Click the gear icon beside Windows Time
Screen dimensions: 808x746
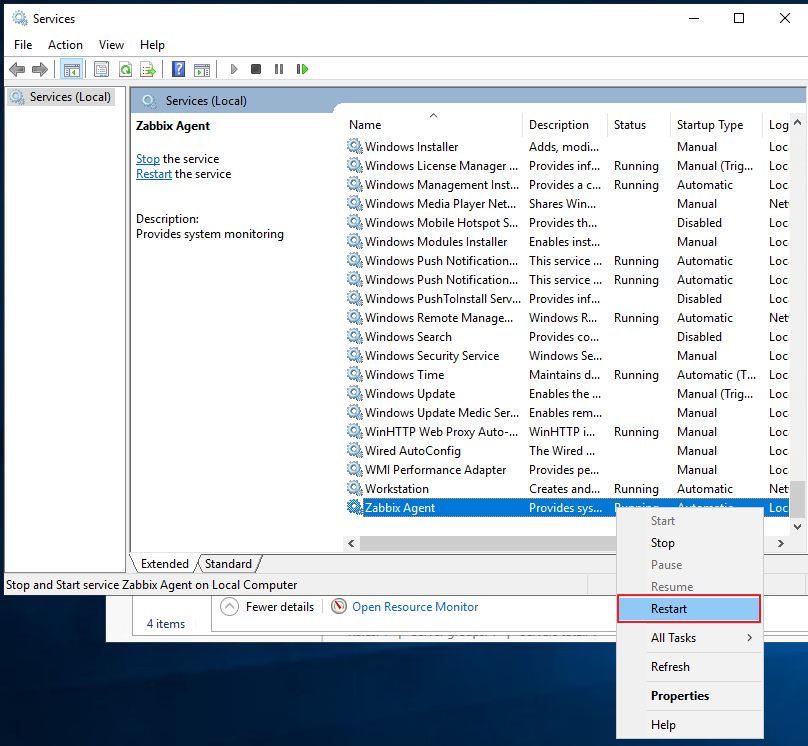354,375
